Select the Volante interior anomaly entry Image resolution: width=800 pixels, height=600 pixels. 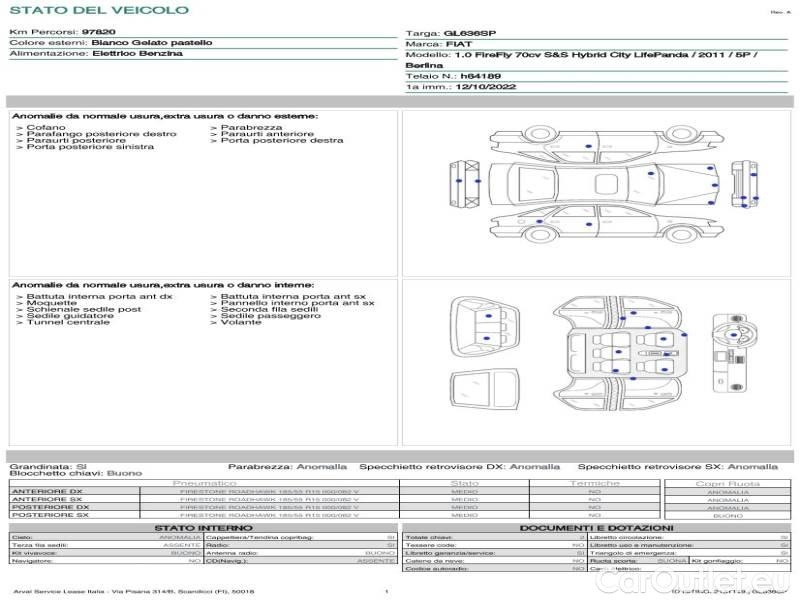(x=240, y=323)
